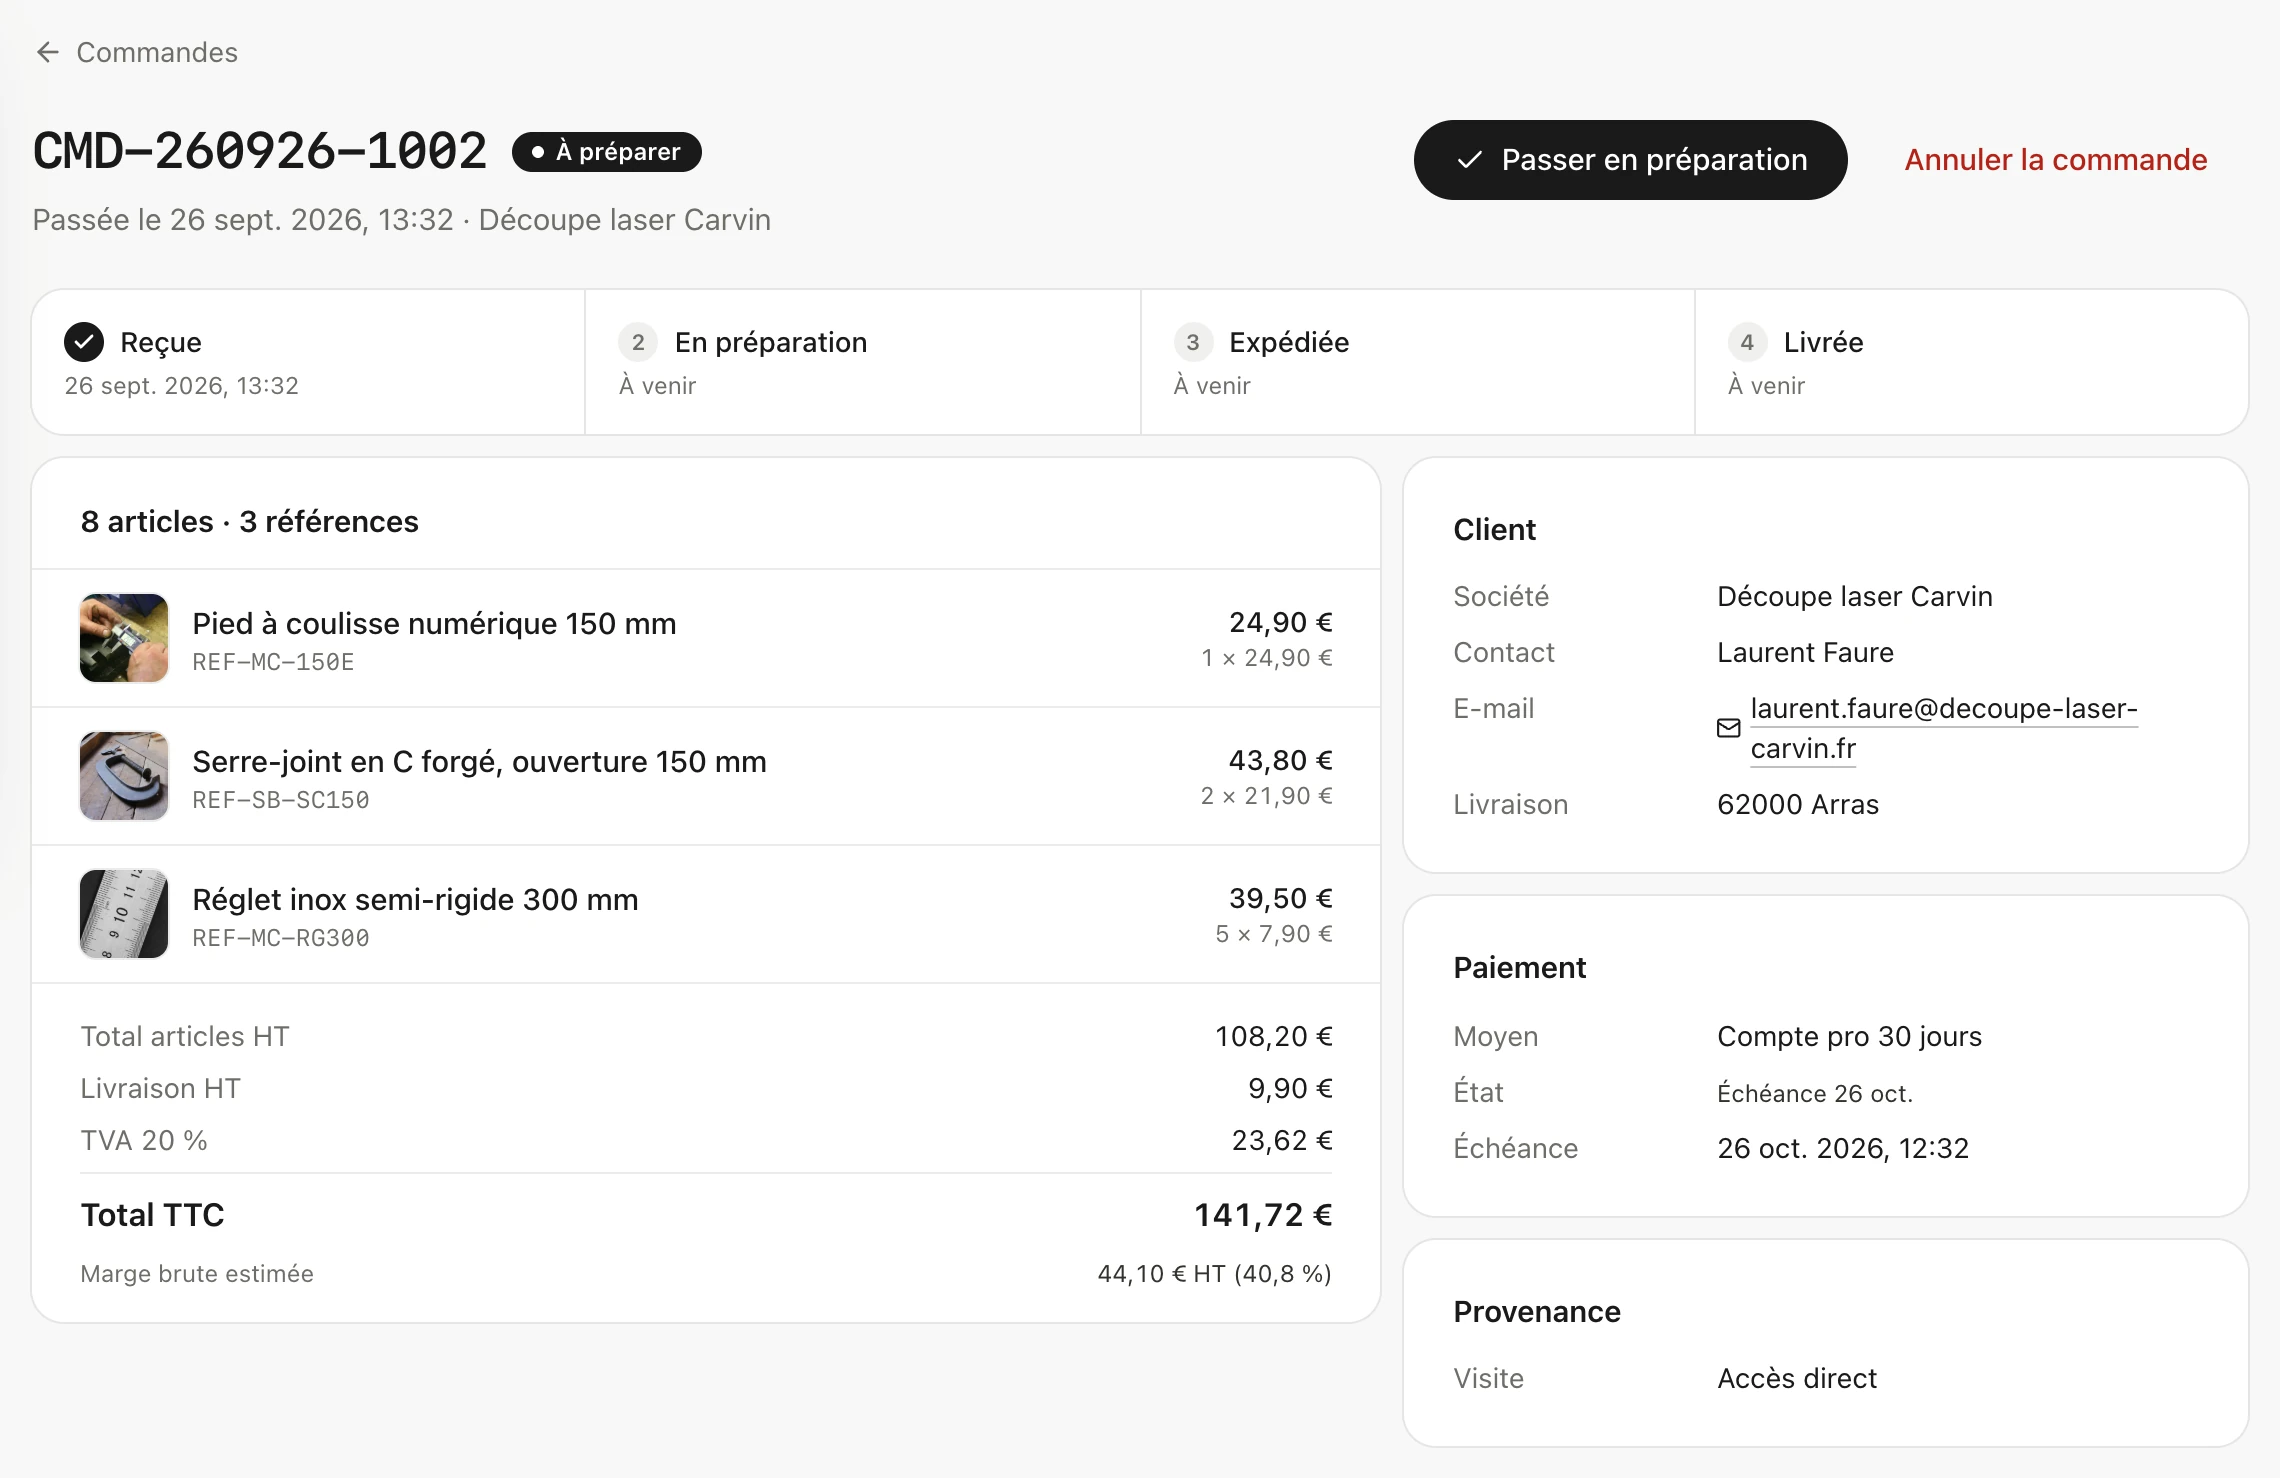This screenshot has height=1478, width=2280.
Task: Click the Passée le 26 sept. 2026 subtitle
Action: coord(402,220)
